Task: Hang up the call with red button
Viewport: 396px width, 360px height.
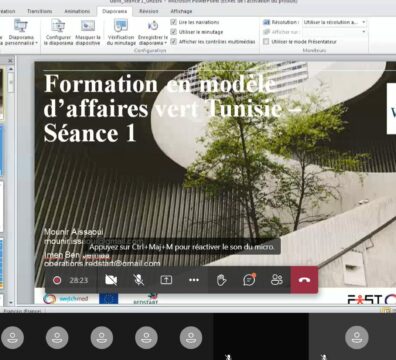Action: tap(304, 280)
